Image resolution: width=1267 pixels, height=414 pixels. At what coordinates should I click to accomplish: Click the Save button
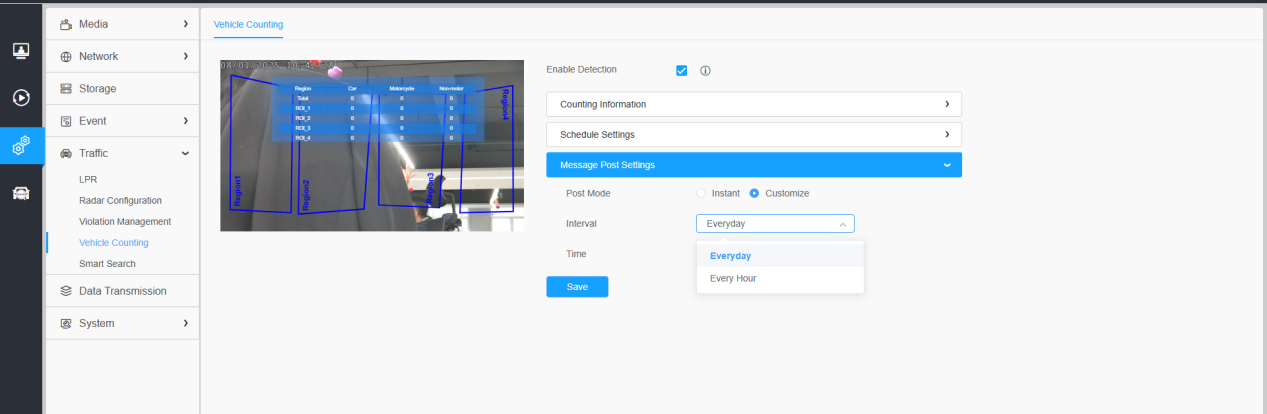point(577,287)
